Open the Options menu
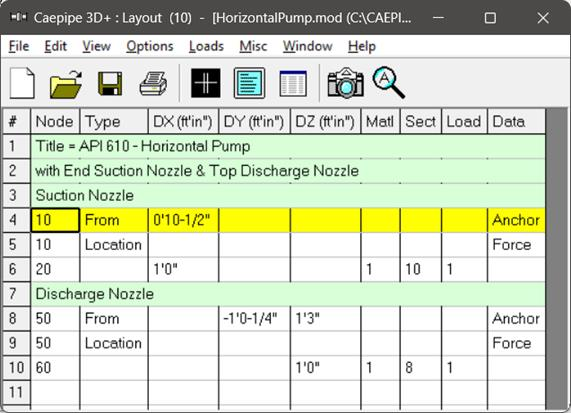 (x=150, y=46)
